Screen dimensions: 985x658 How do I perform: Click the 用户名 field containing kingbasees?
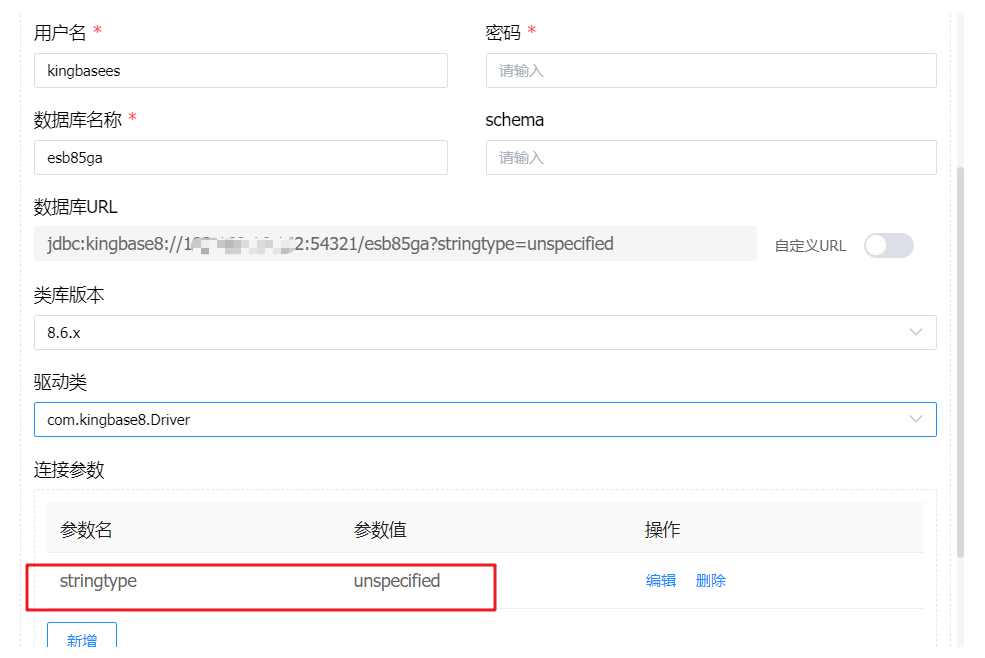240,70
